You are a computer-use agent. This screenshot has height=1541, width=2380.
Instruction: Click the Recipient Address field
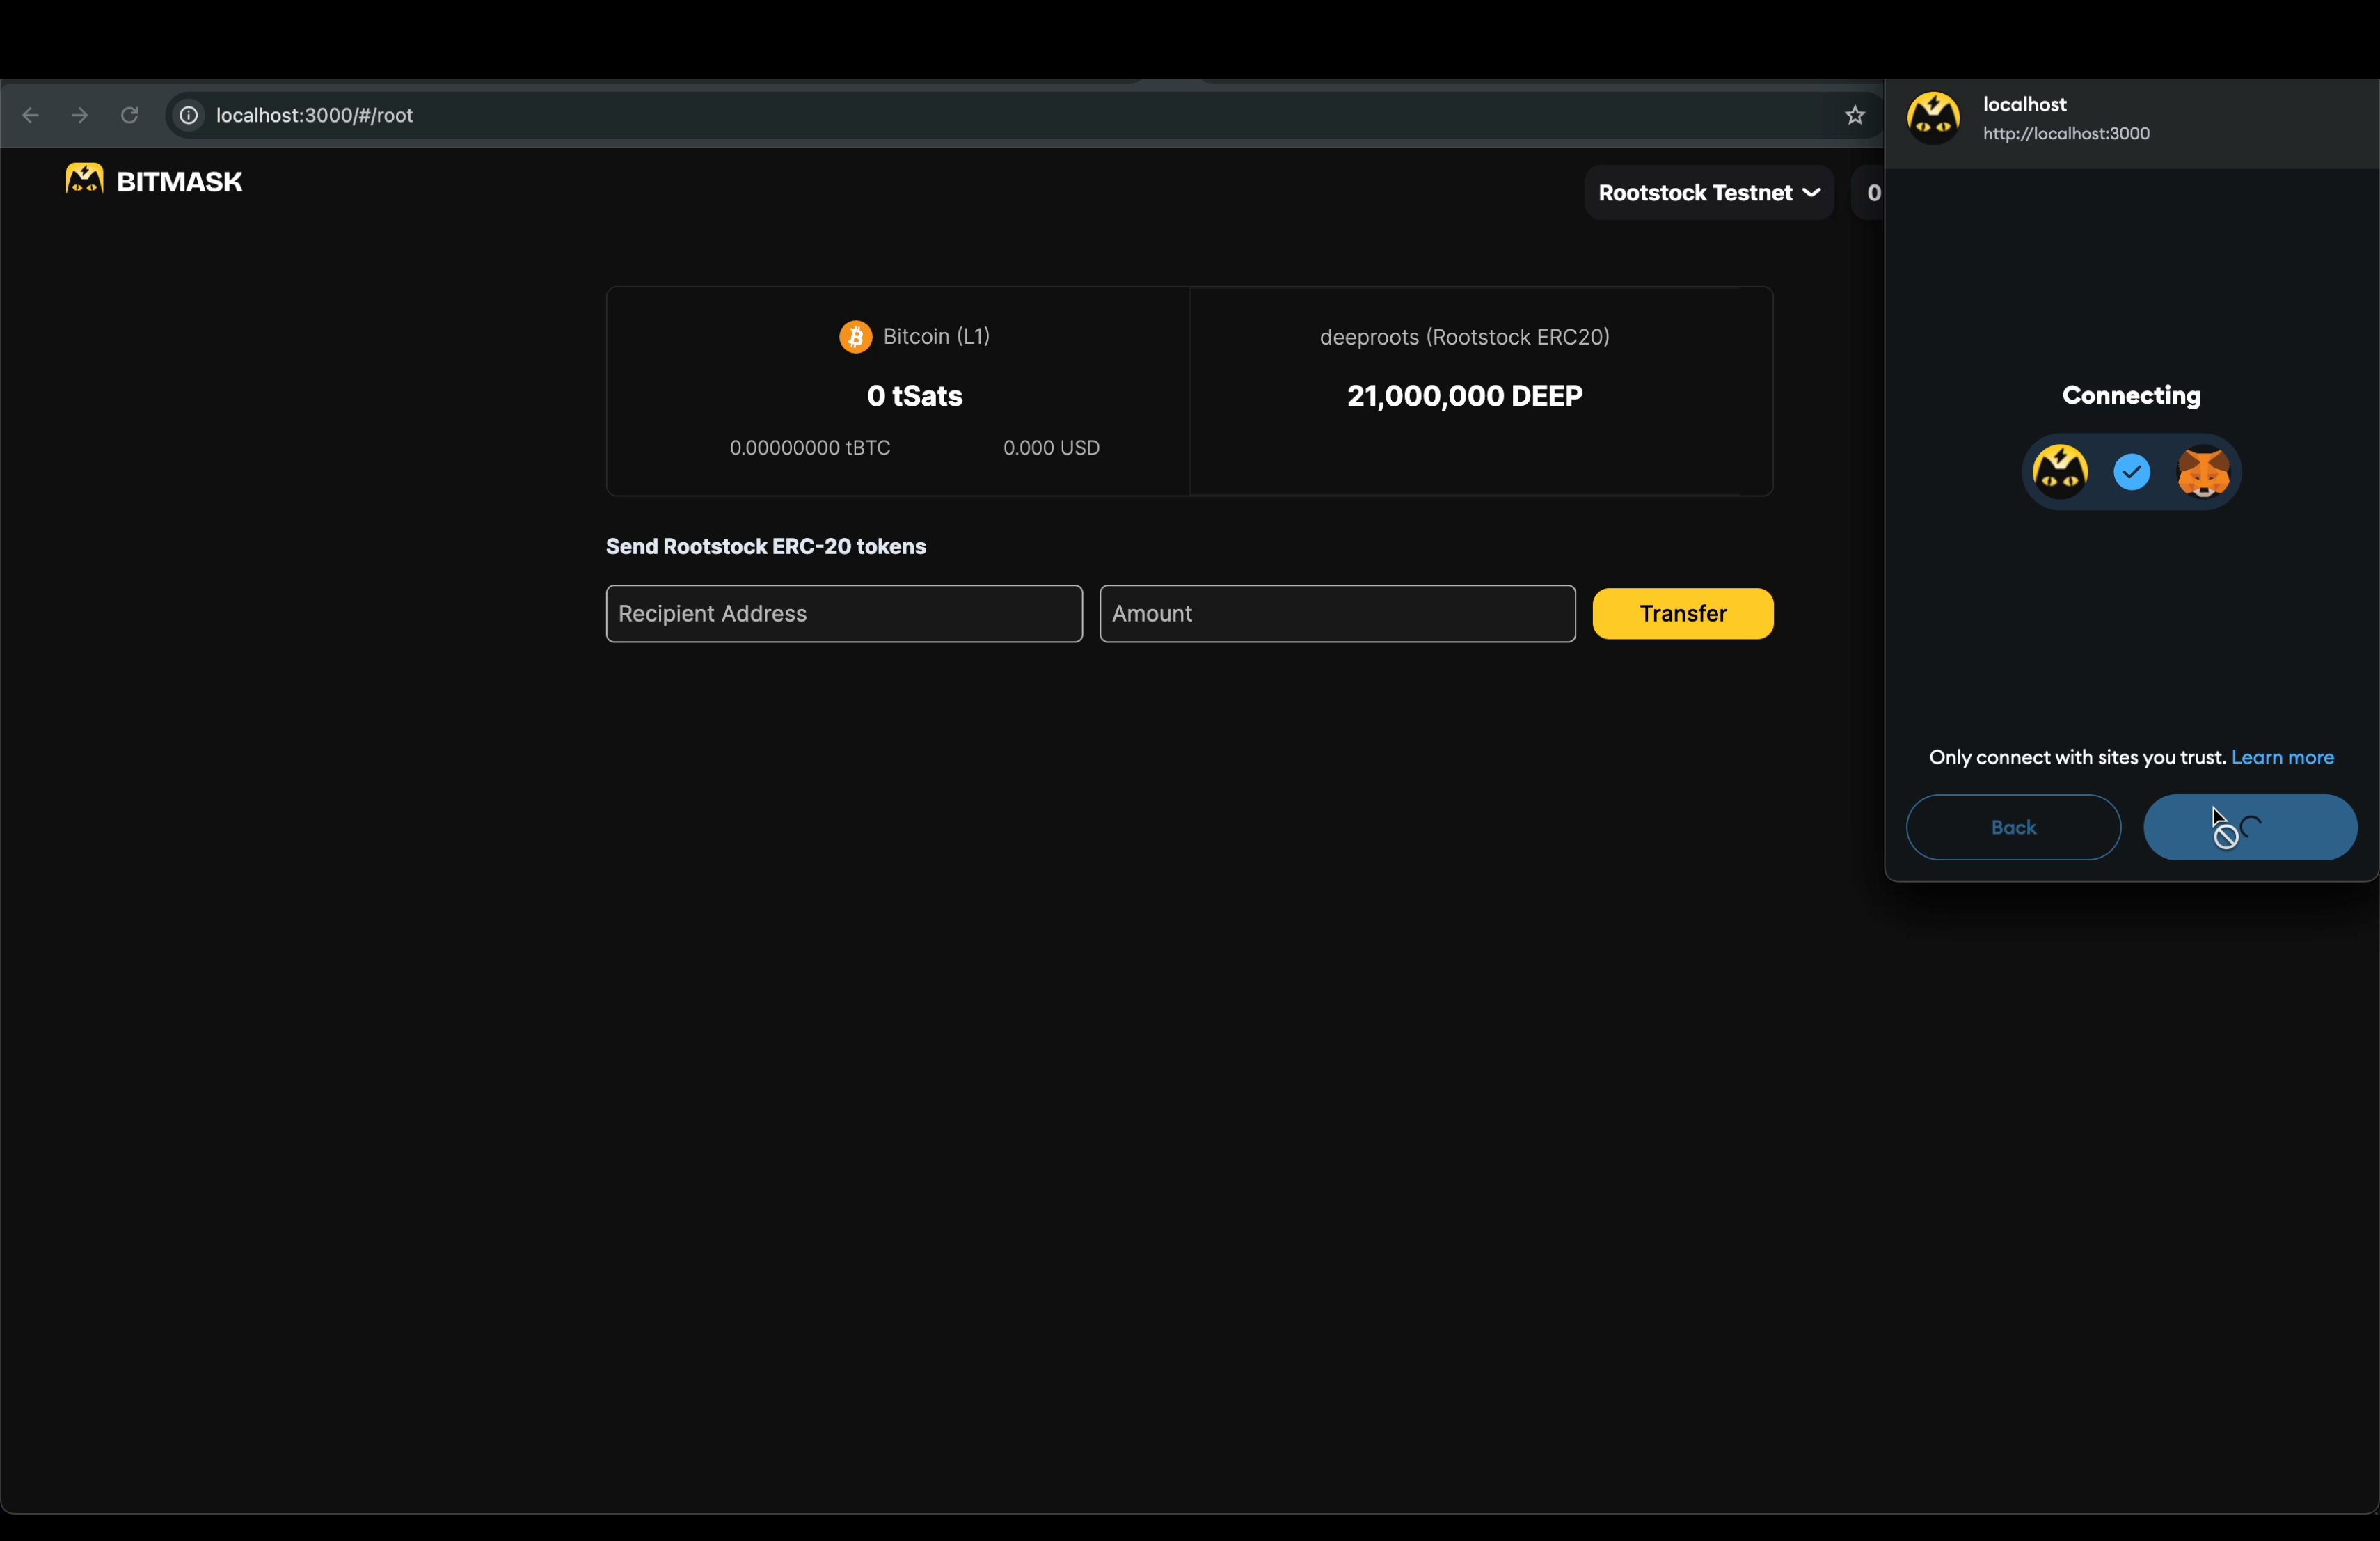[844, 614]
